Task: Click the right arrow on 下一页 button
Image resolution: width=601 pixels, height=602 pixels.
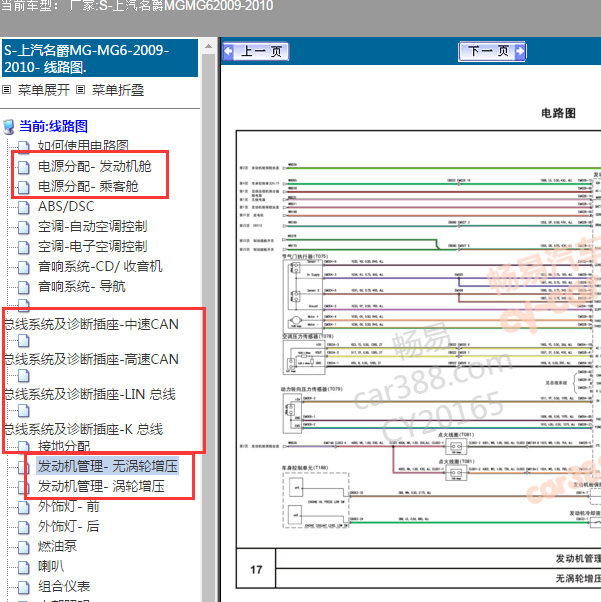Action: pos(520,51)
